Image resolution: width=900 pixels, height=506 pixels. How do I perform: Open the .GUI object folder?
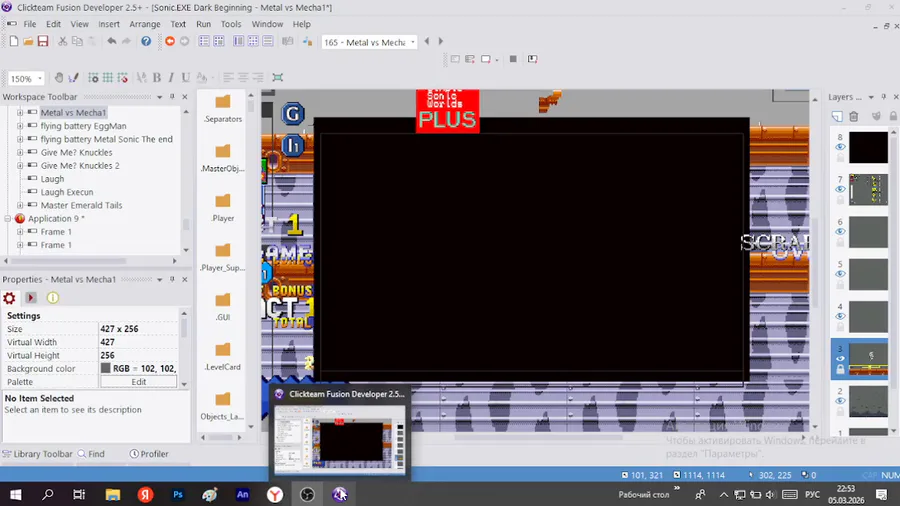click(x=223, y=306)
